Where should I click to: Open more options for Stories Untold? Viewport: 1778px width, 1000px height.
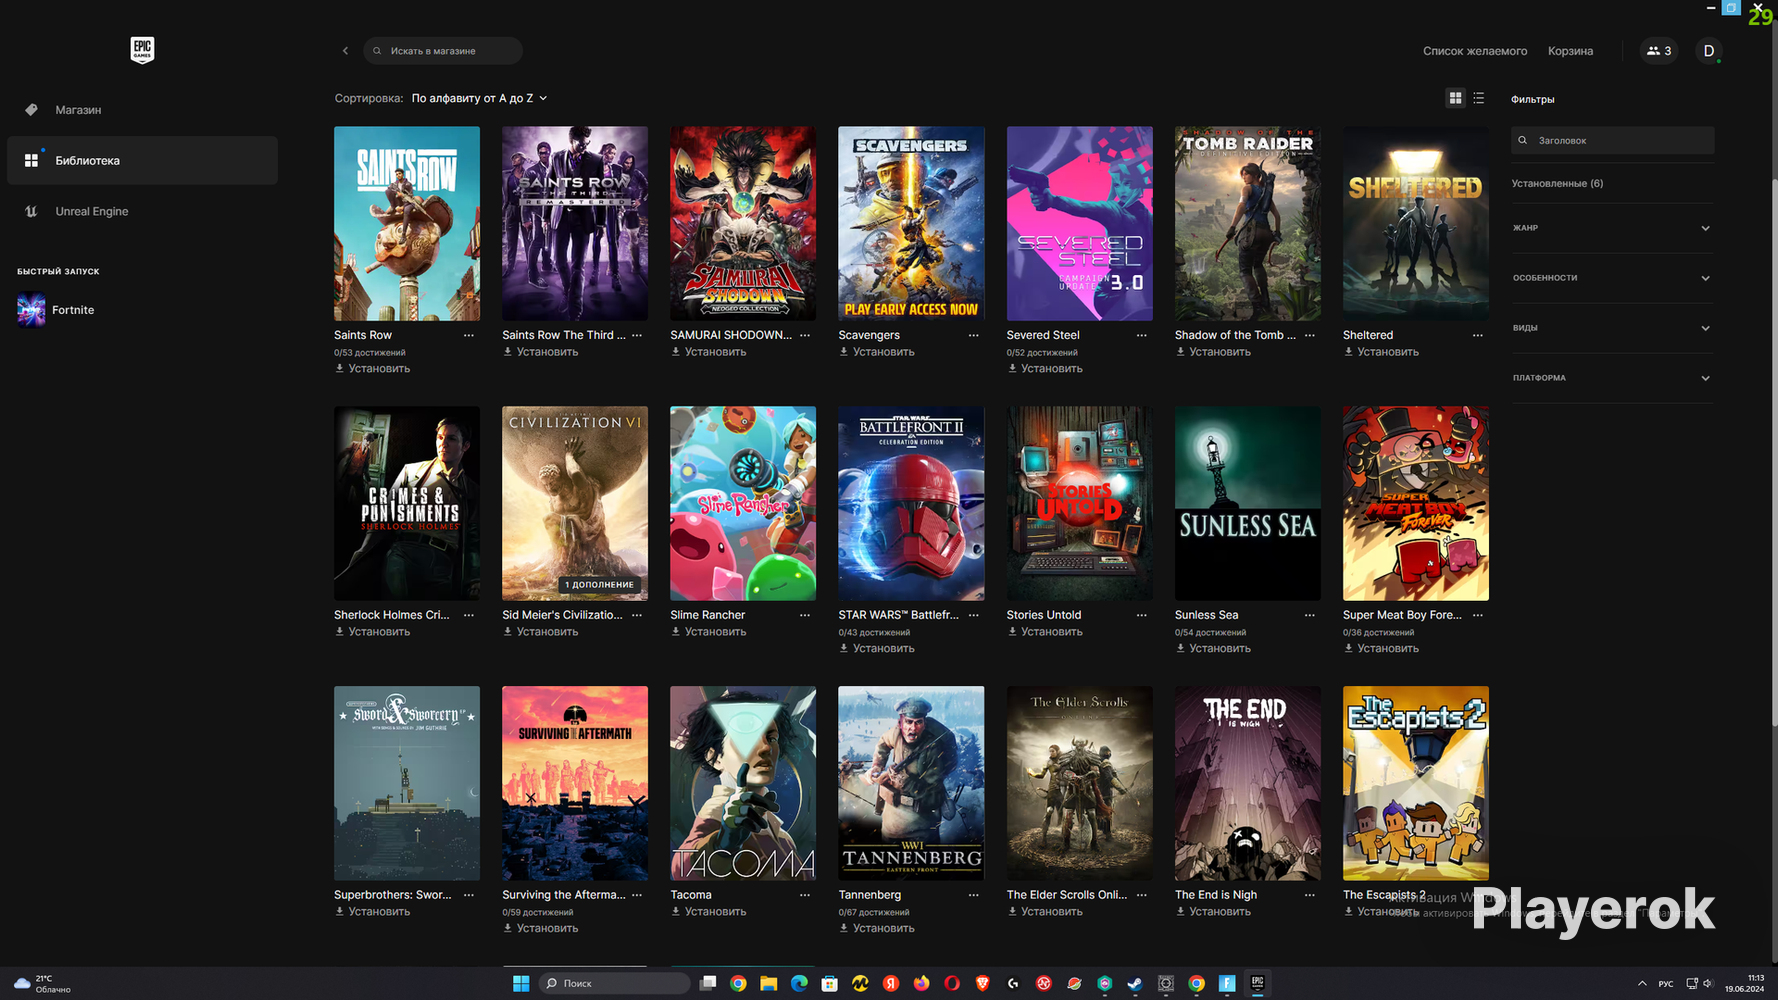pyautogui.click(x=1141, y=615)
